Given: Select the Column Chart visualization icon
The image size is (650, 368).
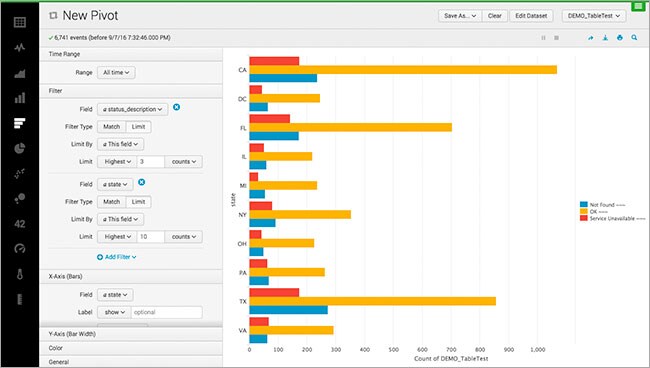Looking at the screenshot, I should coord(19,98).
